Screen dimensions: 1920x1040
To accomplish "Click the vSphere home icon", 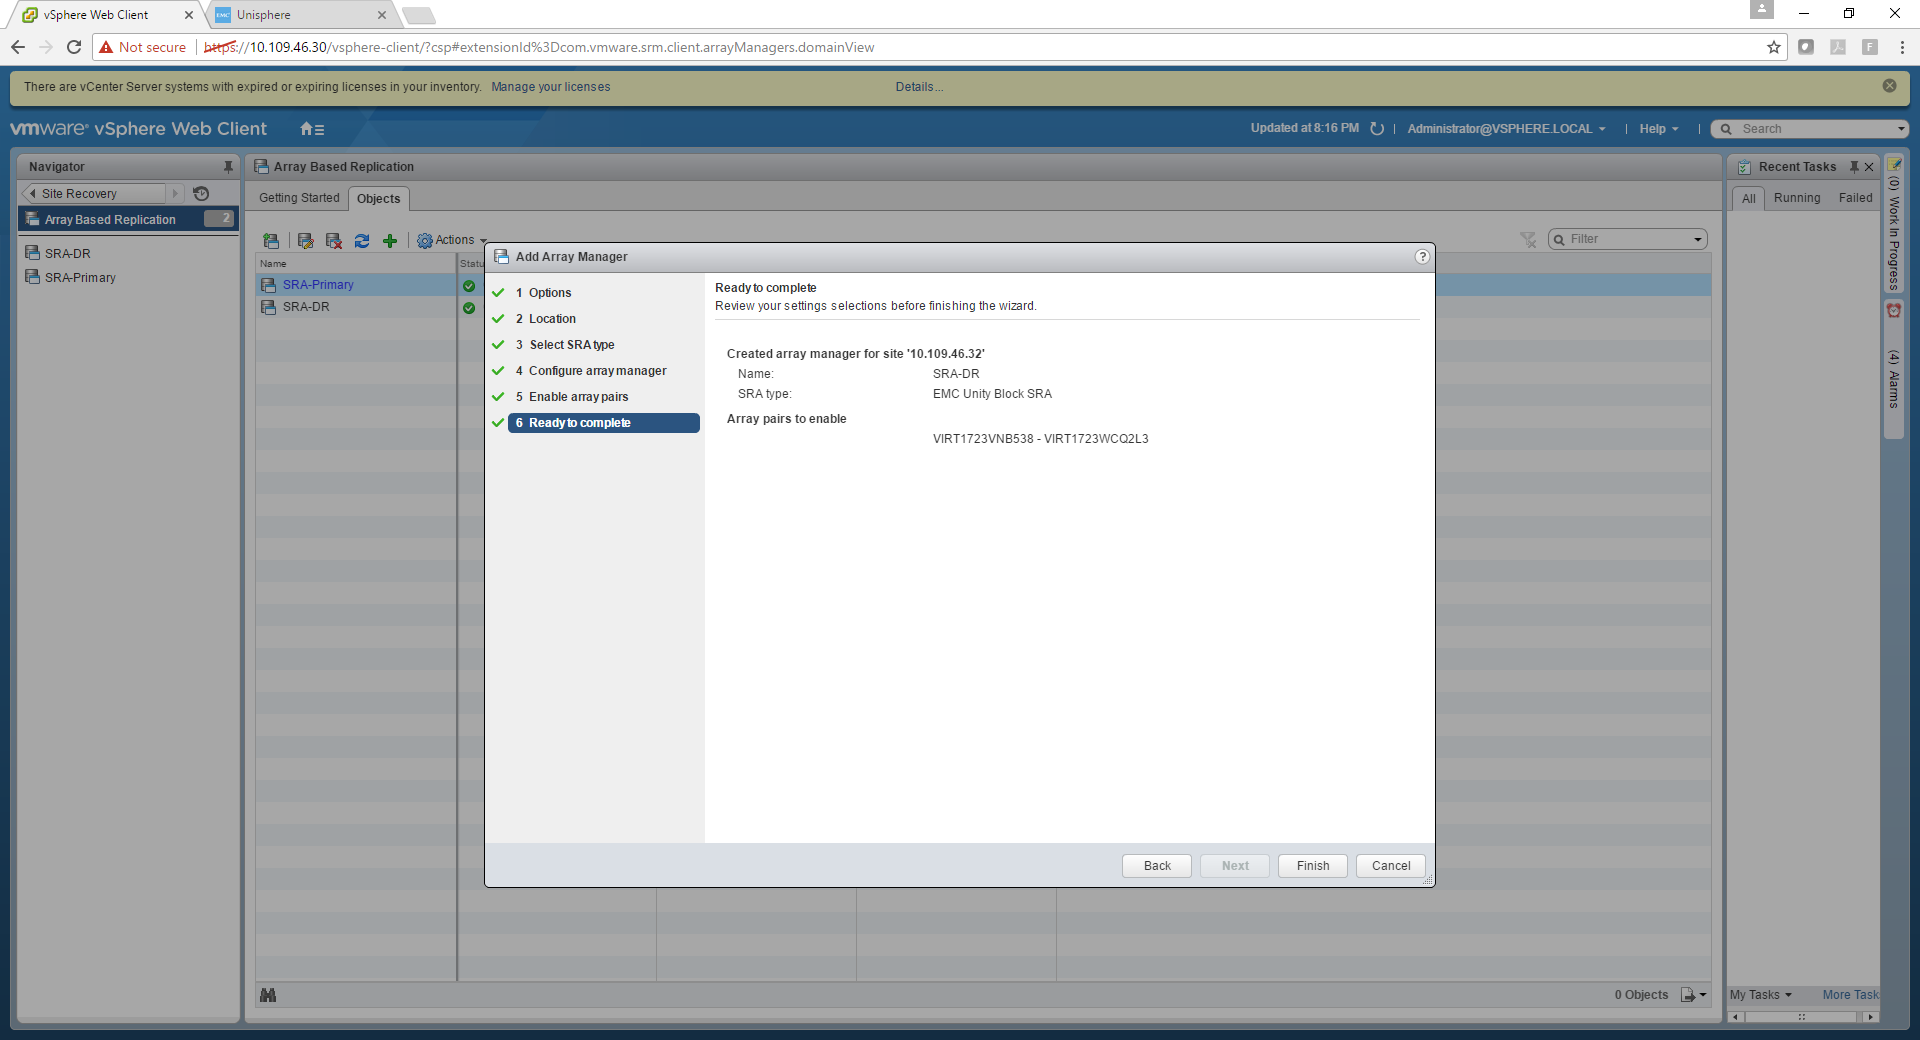I will tap(311, 129).
